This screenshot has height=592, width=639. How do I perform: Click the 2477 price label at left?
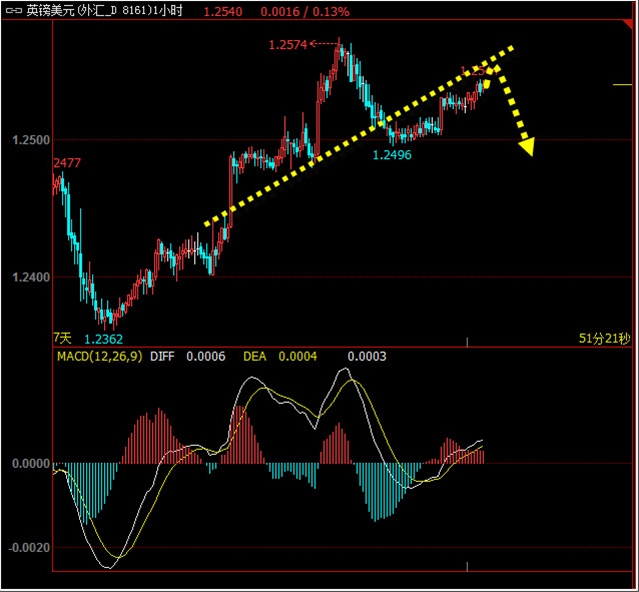pyautogui.click(x=67, y=163)
